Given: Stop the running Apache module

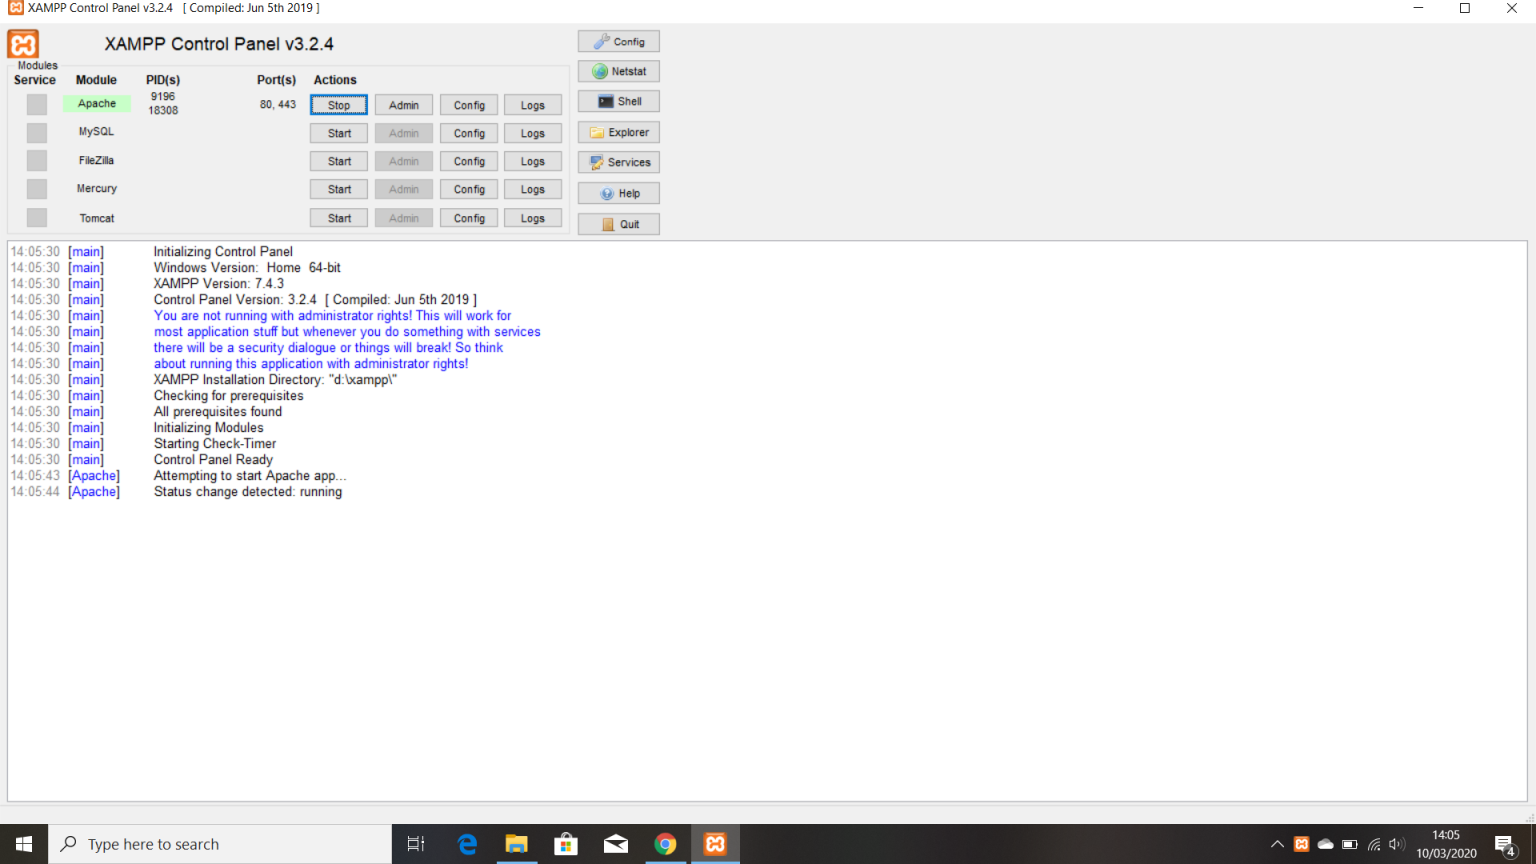Looking at the screenshot, I should (339, 105).
